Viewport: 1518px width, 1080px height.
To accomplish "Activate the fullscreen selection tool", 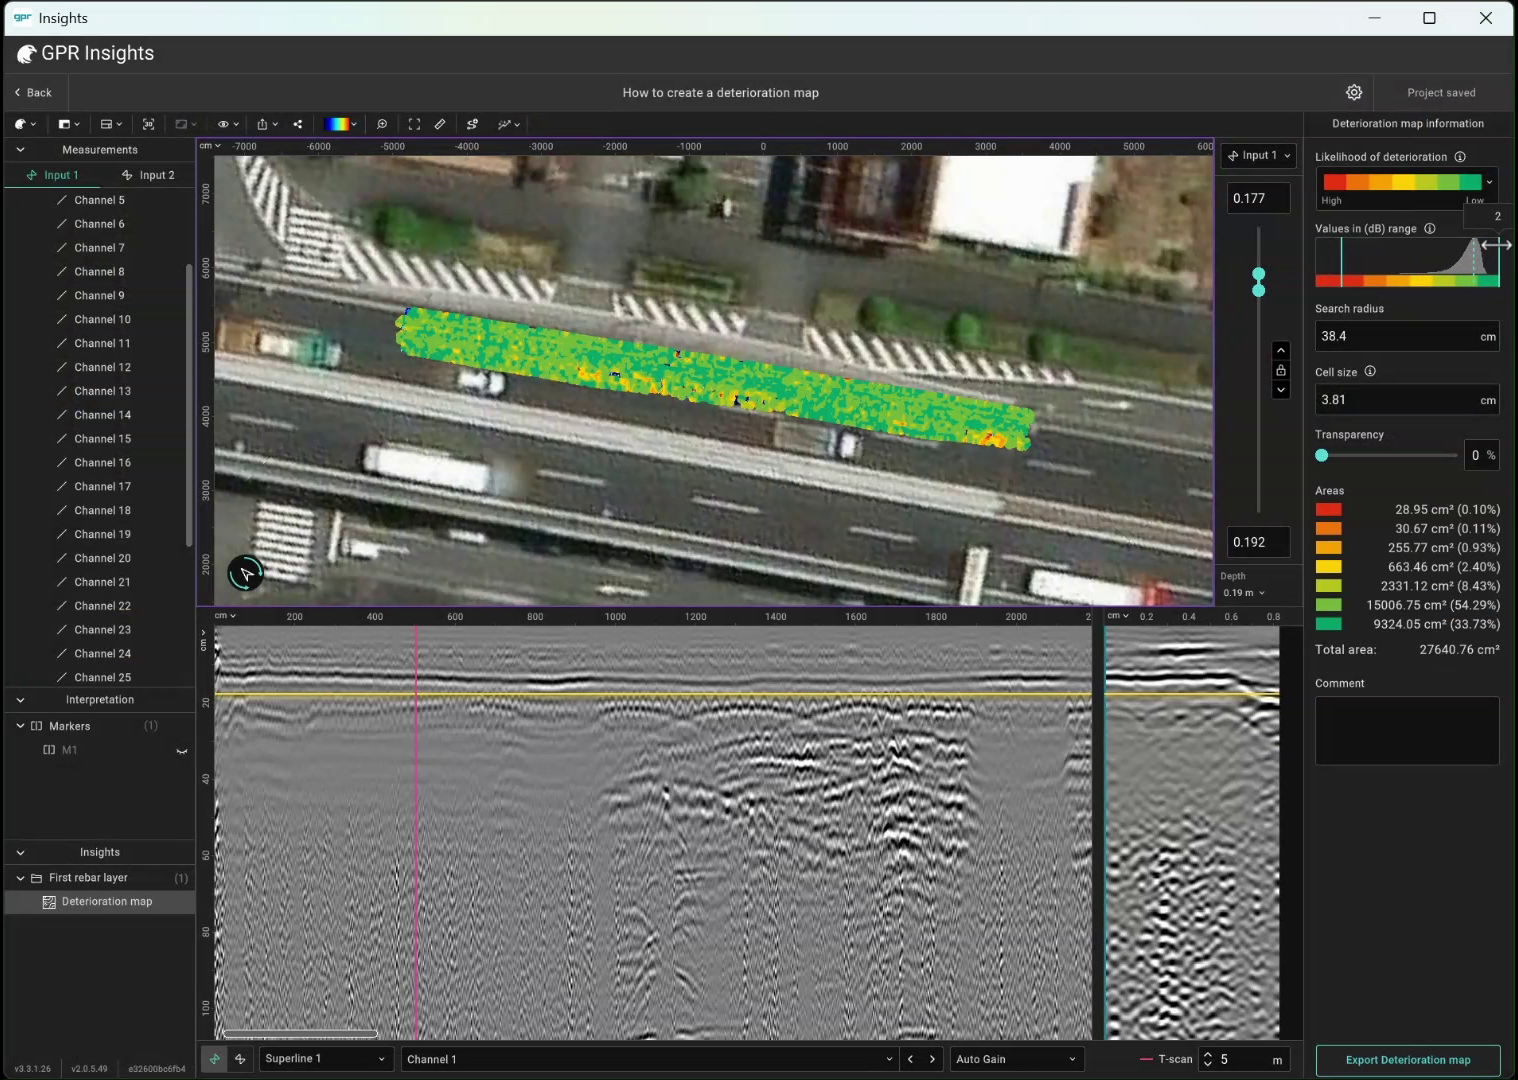I will pyautogui.click(x=413, y=124).
